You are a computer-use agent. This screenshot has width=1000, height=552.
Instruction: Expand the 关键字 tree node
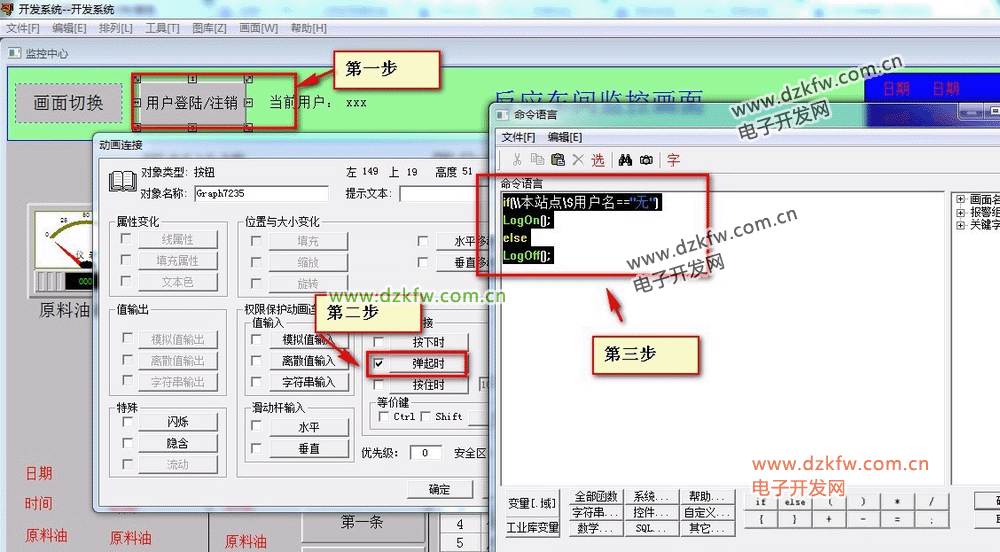click(x=961, y=225)
